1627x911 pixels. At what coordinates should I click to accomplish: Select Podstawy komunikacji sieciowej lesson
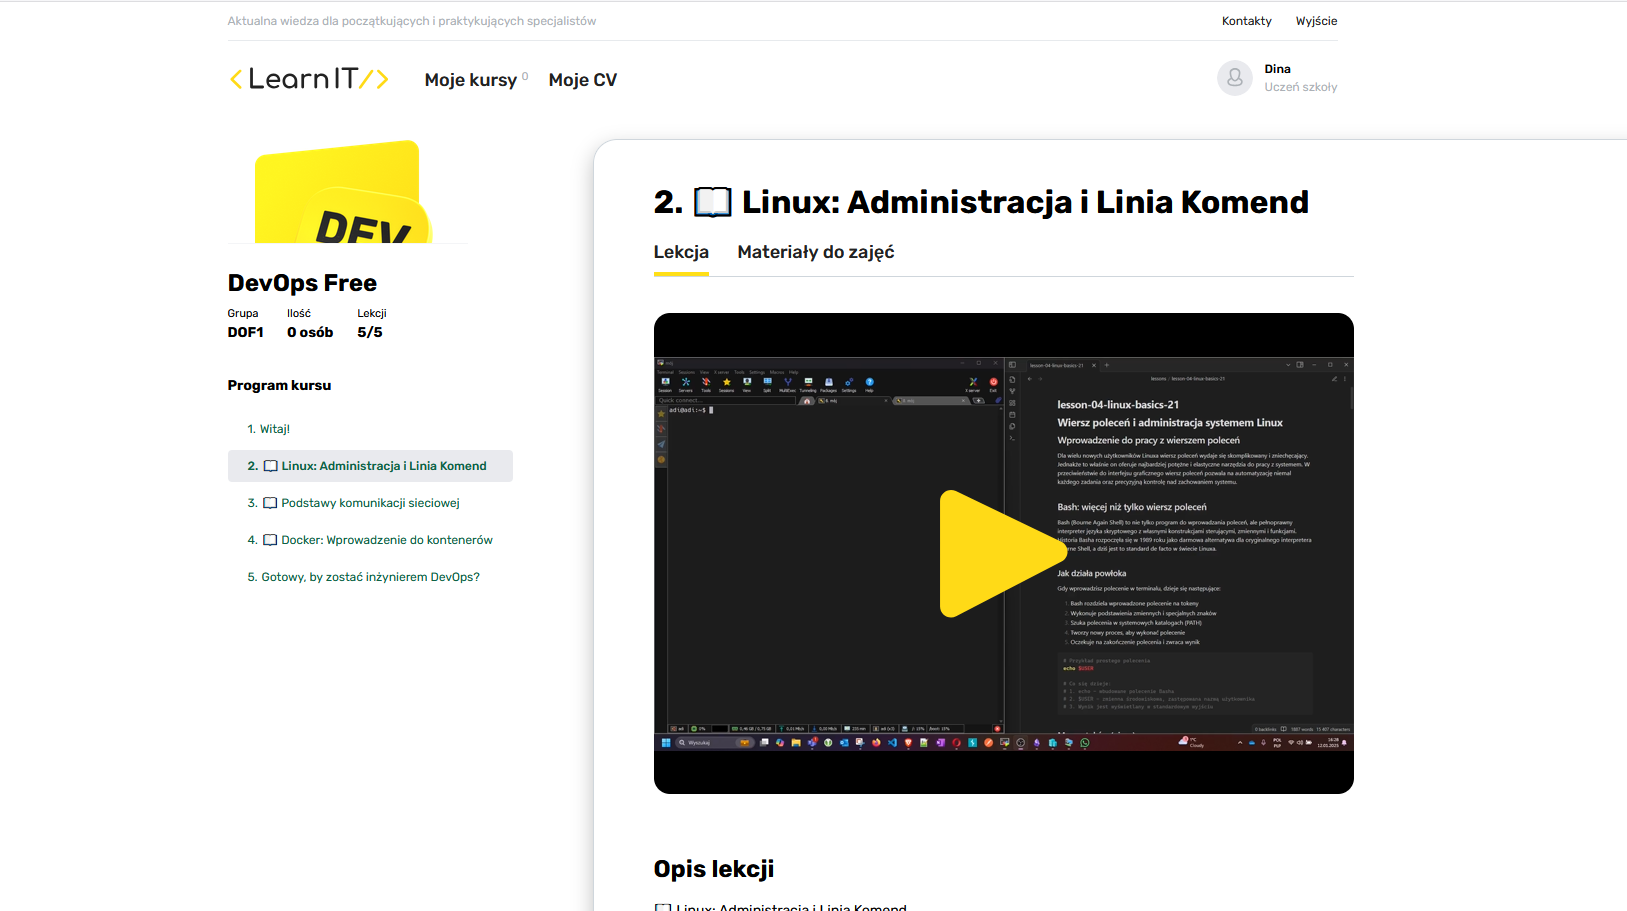click(370, 503)
